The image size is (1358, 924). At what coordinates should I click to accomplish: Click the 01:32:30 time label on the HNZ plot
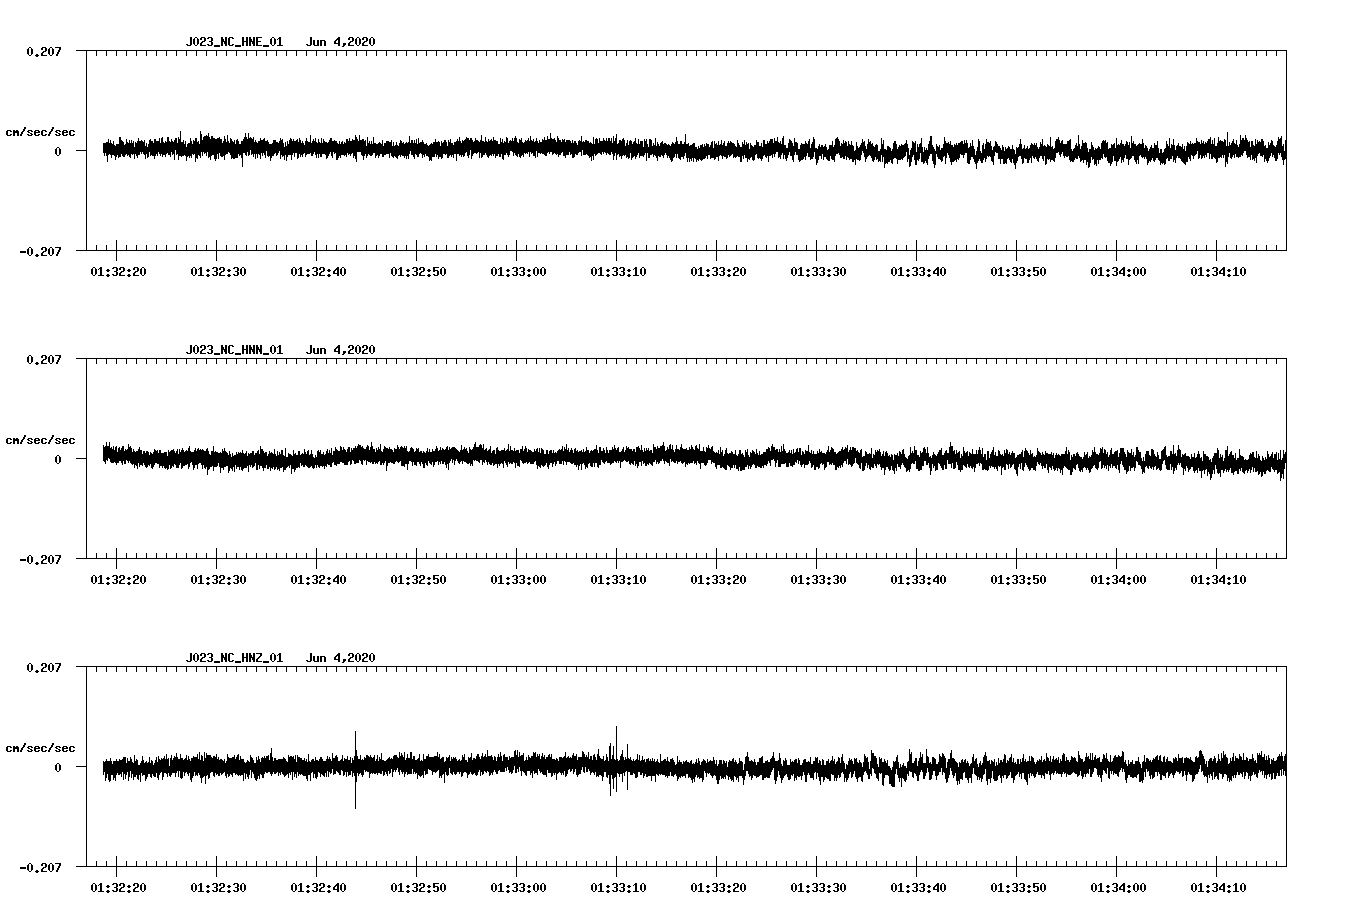[218, 888]
